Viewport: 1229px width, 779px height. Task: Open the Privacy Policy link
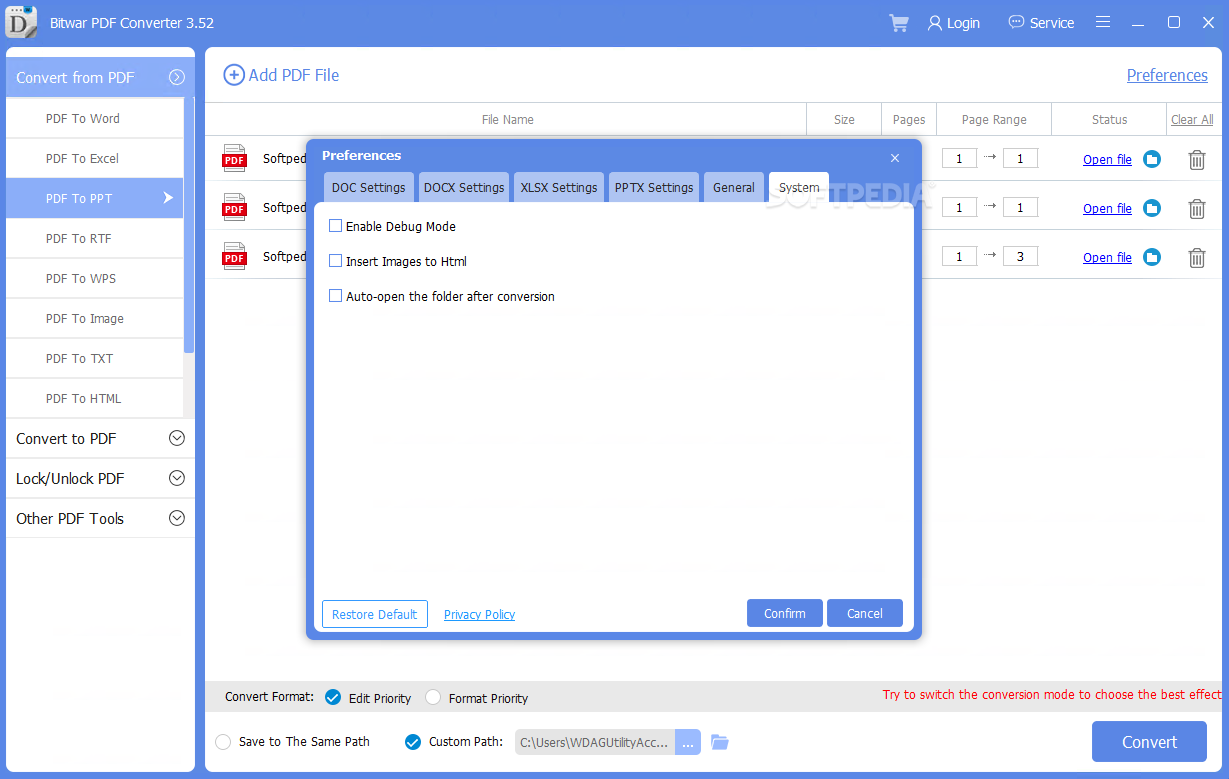[479, 614]
